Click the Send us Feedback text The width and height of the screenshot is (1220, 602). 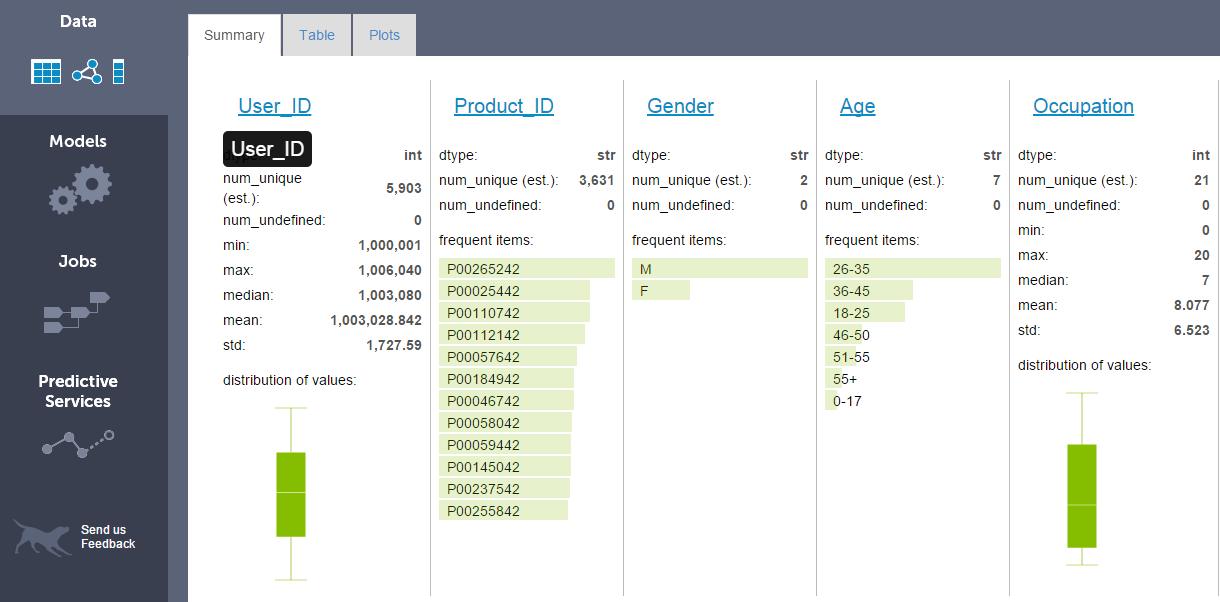(x=107, y=537)
